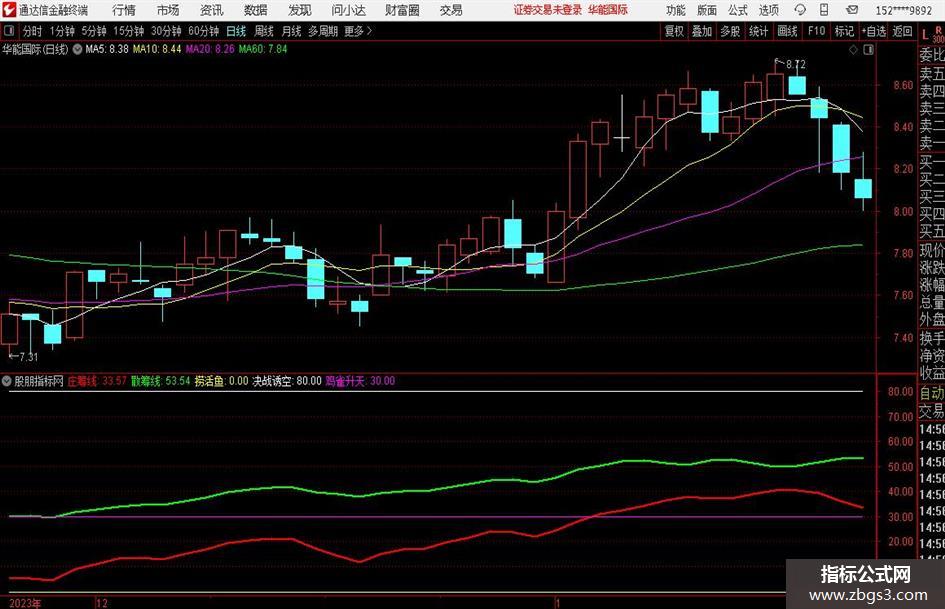Click the MA10: 8.44 indicator label
This screenshot has width=945, height=609.
point(157,49)
